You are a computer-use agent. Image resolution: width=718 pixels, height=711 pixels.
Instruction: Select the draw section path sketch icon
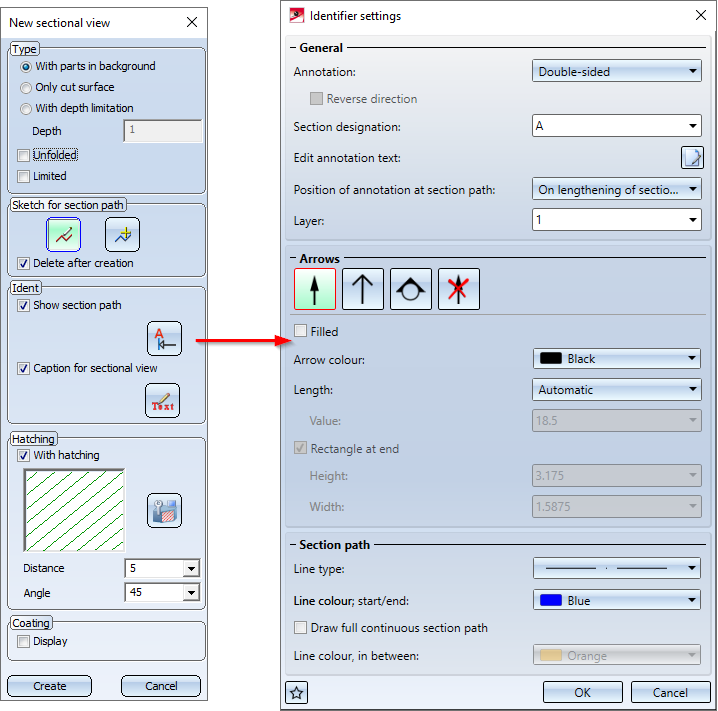pyautogui.click(x=64, y=235)
